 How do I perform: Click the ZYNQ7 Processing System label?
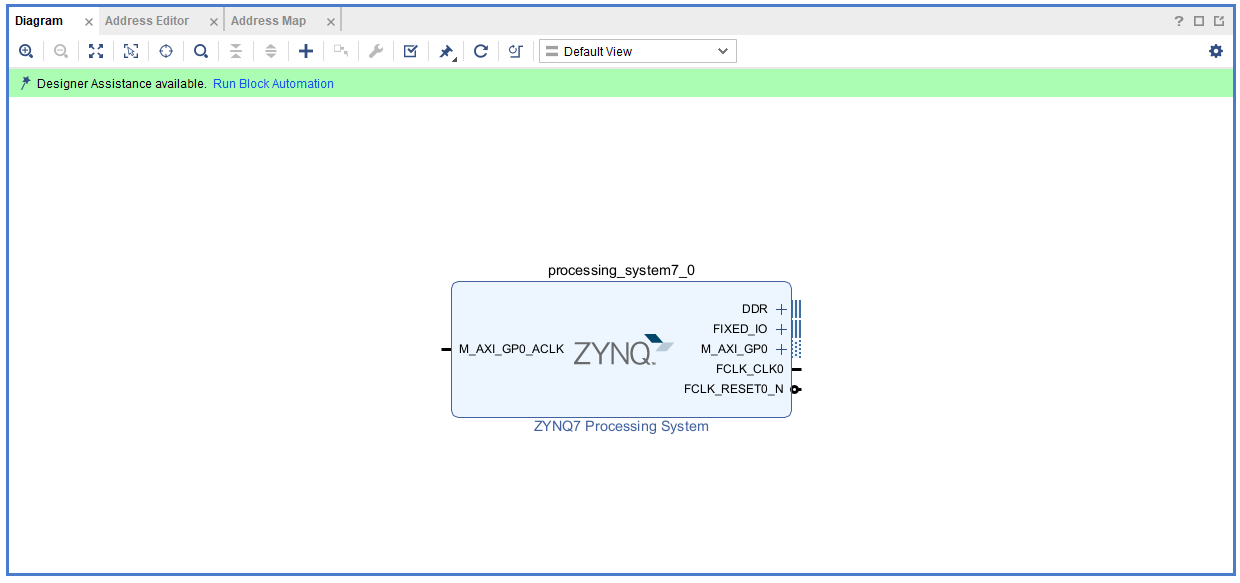click(621, 426)
